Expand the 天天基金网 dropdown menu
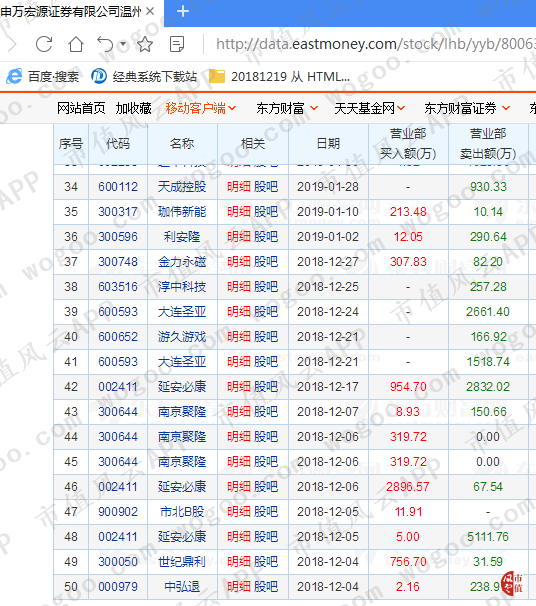Screen dimensions: 536x606 tap(369, 108)
